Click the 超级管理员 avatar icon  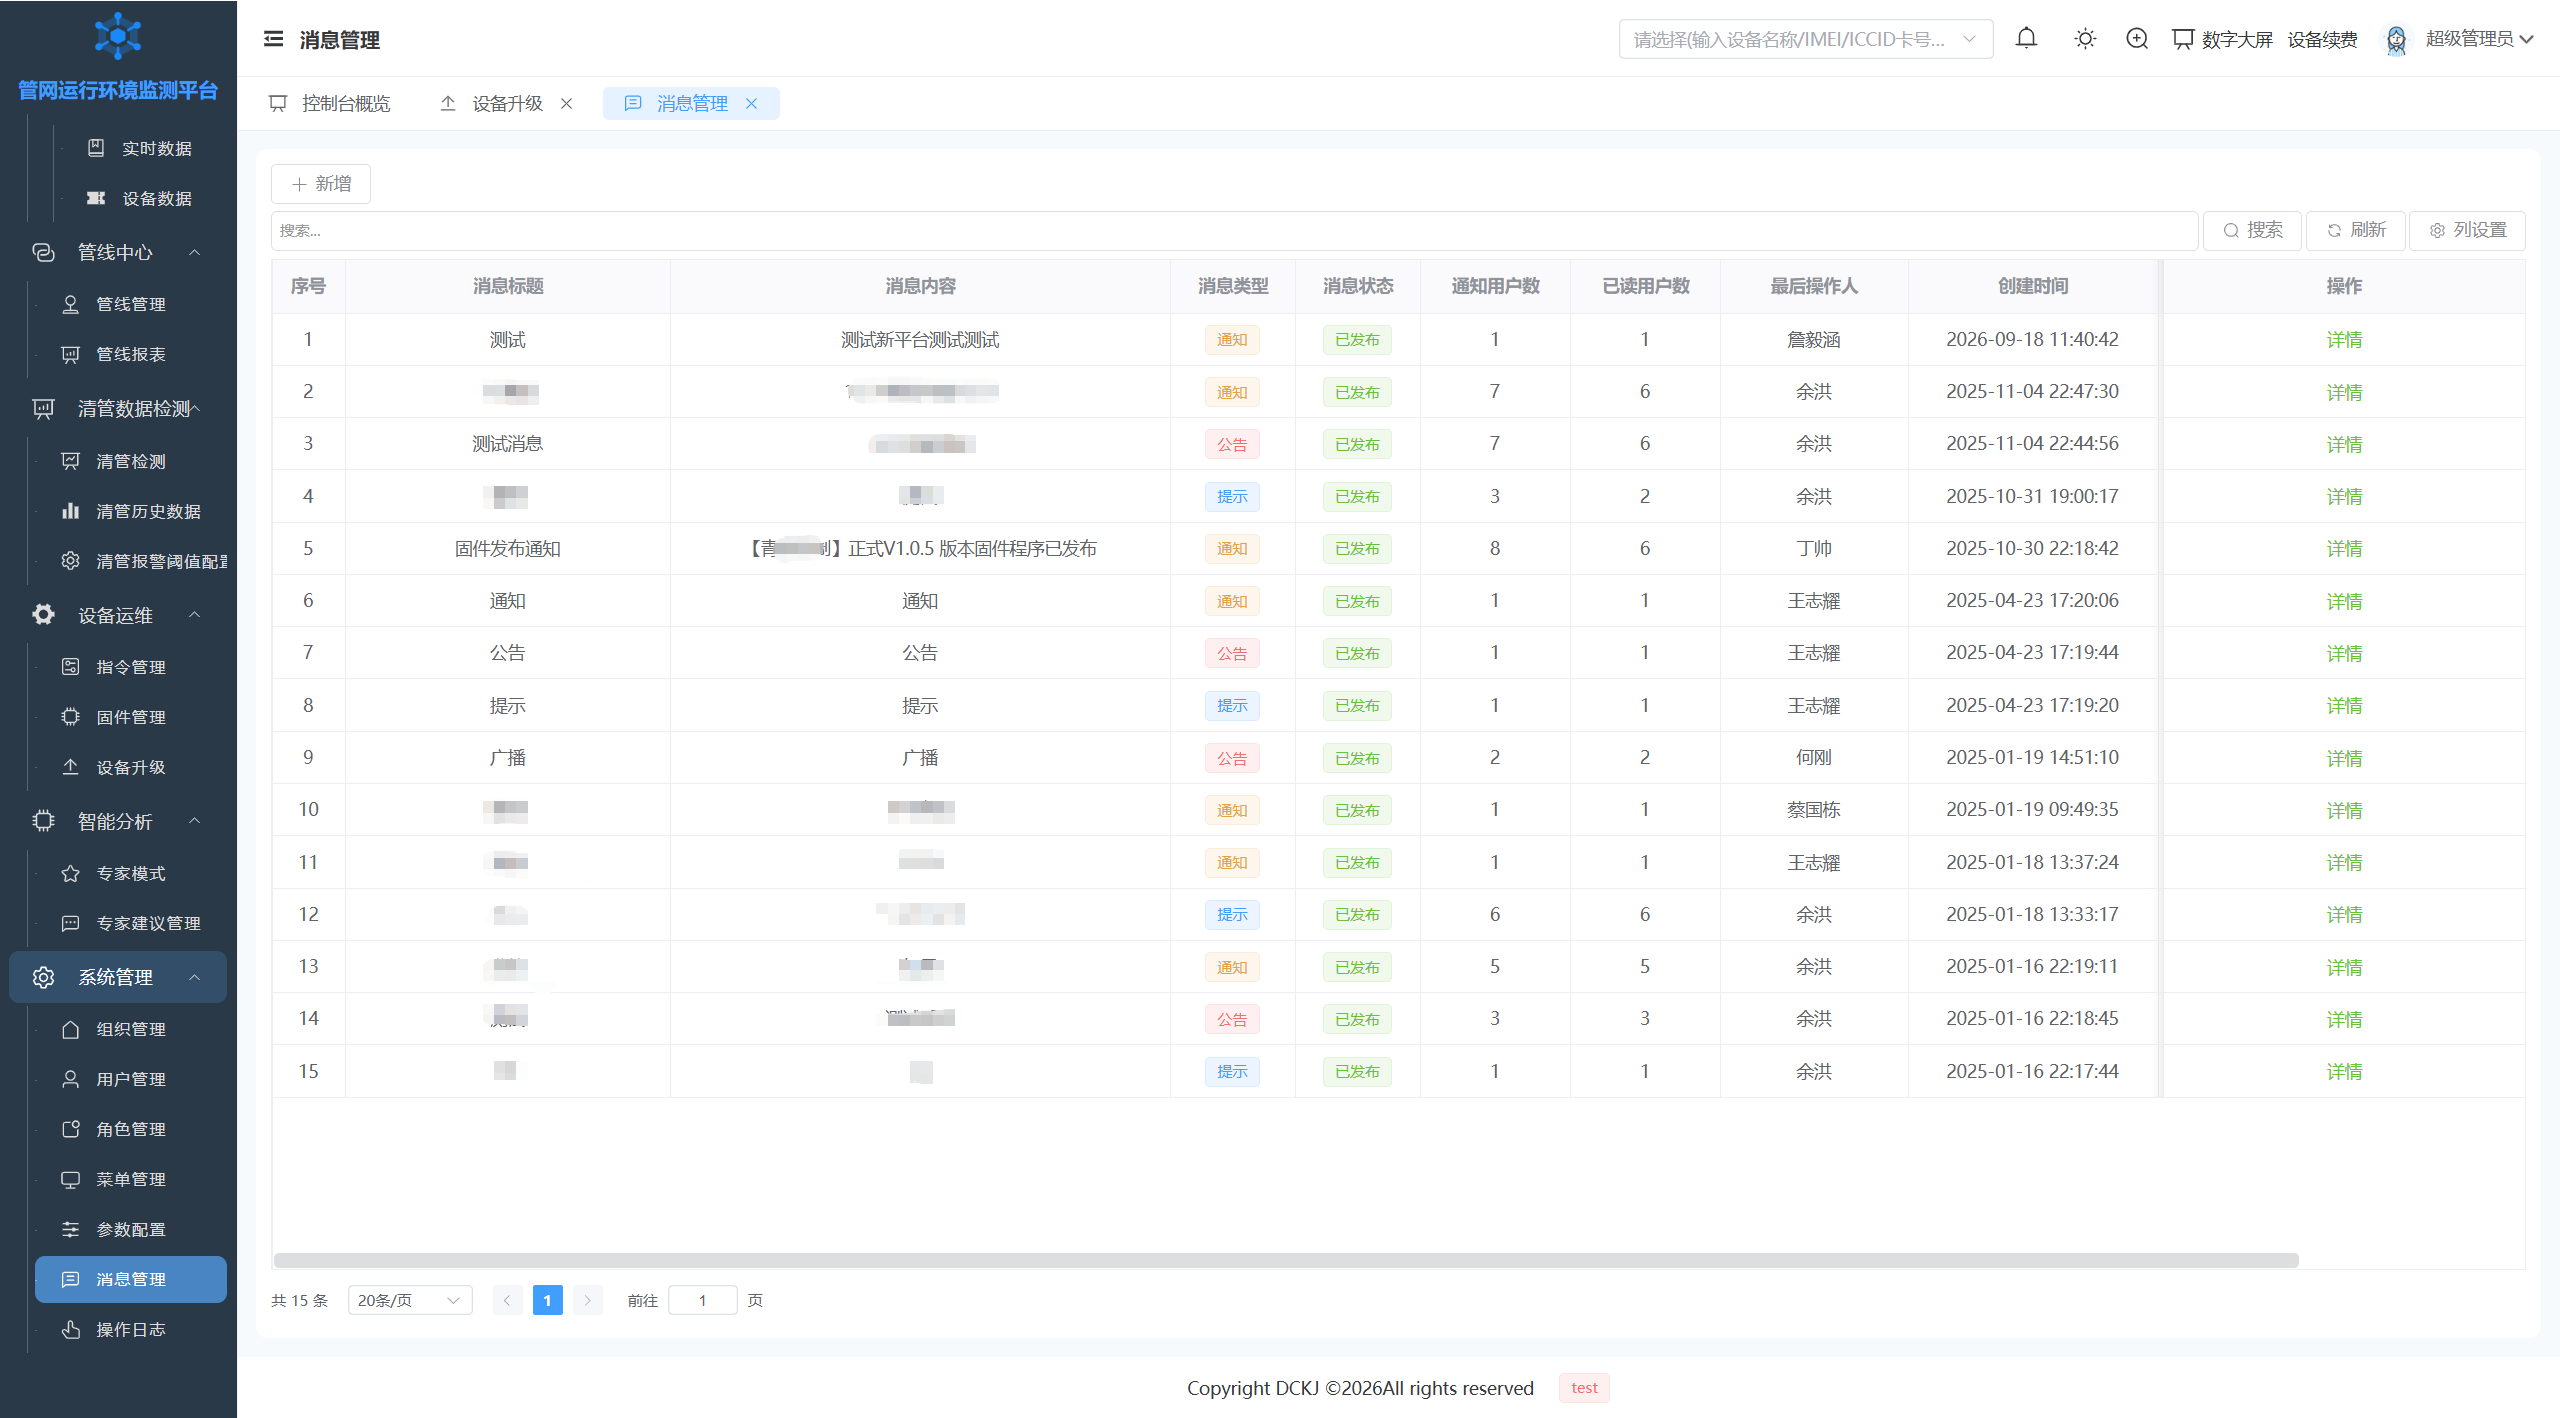coord(2396,39)
